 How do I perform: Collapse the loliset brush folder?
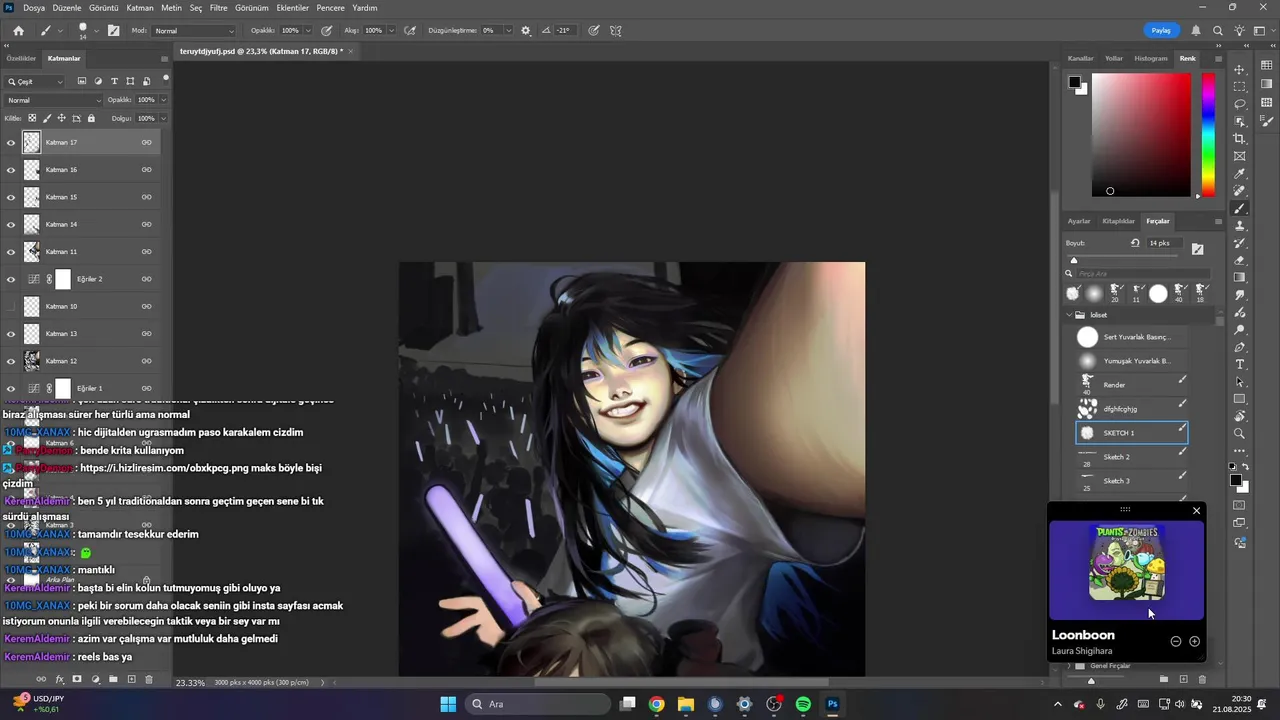click(x=1069, y=315)
